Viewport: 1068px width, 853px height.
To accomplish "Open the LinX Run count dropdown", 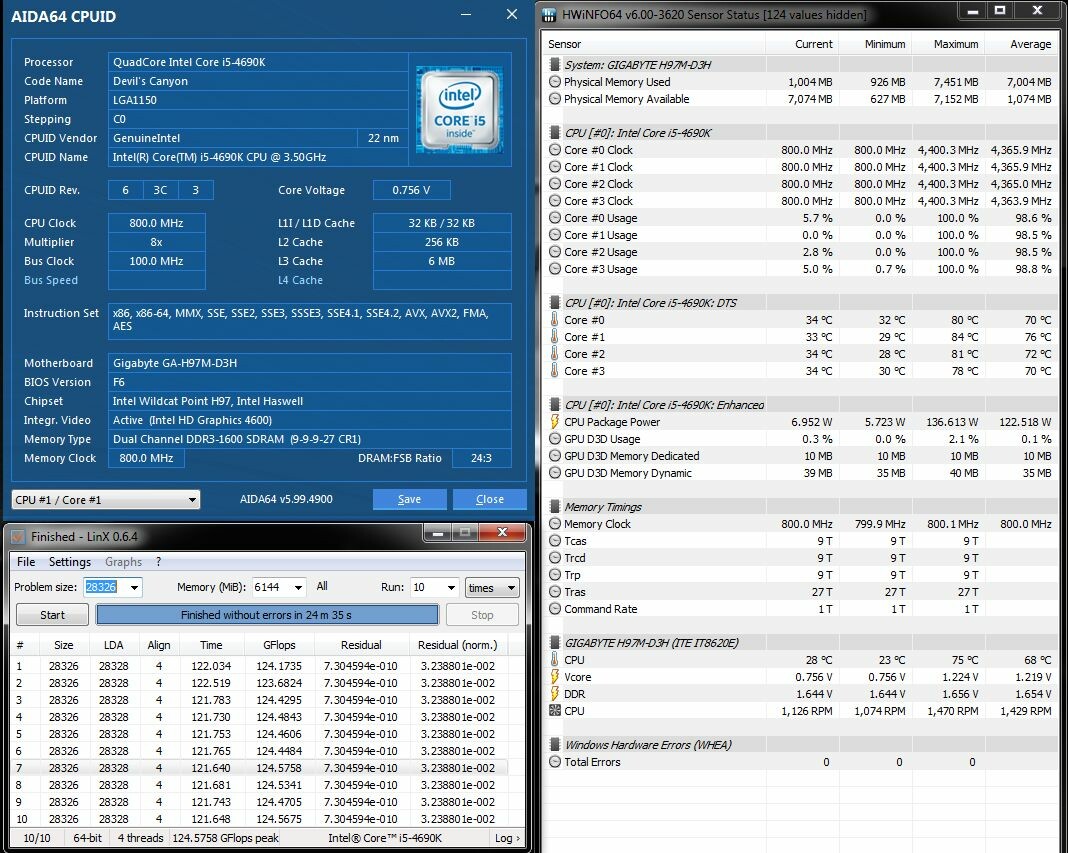I will click(450, 587).
